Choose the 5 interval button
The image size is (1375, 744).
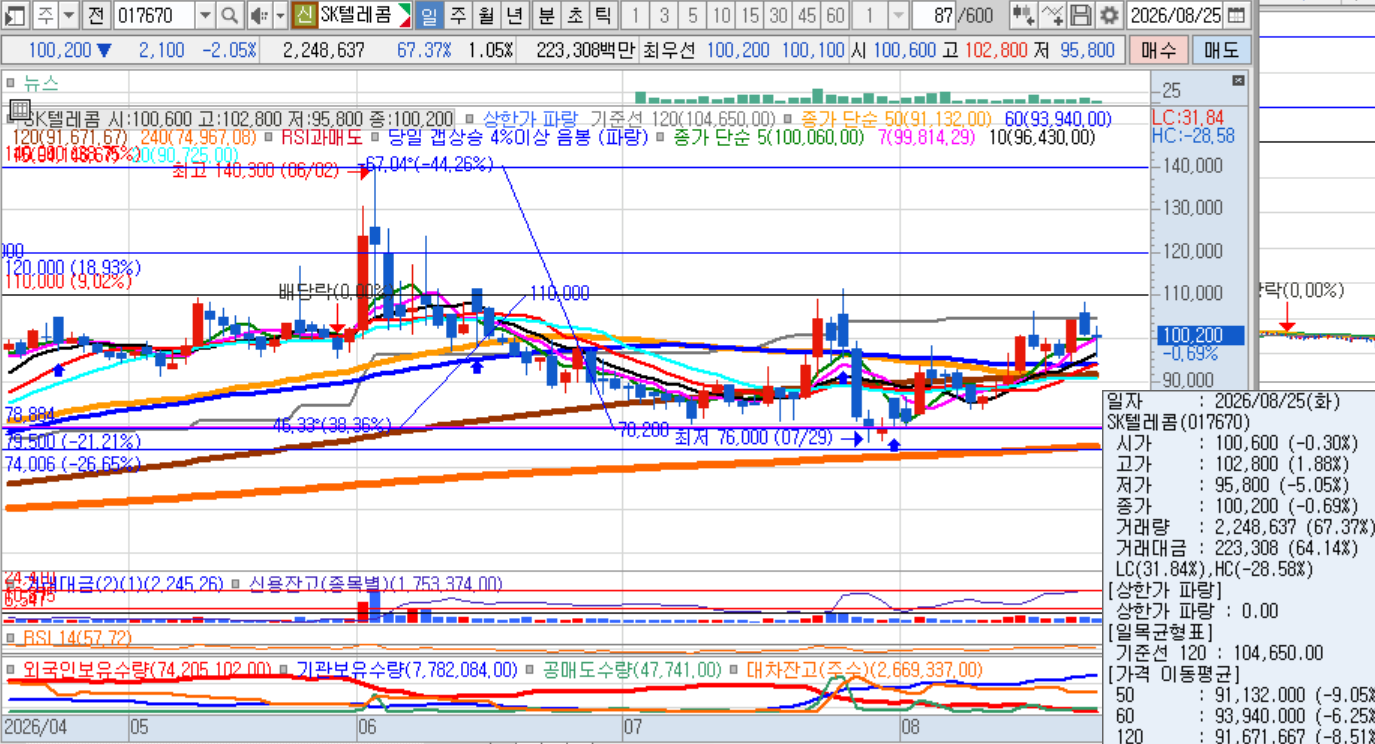pos(692,15)
